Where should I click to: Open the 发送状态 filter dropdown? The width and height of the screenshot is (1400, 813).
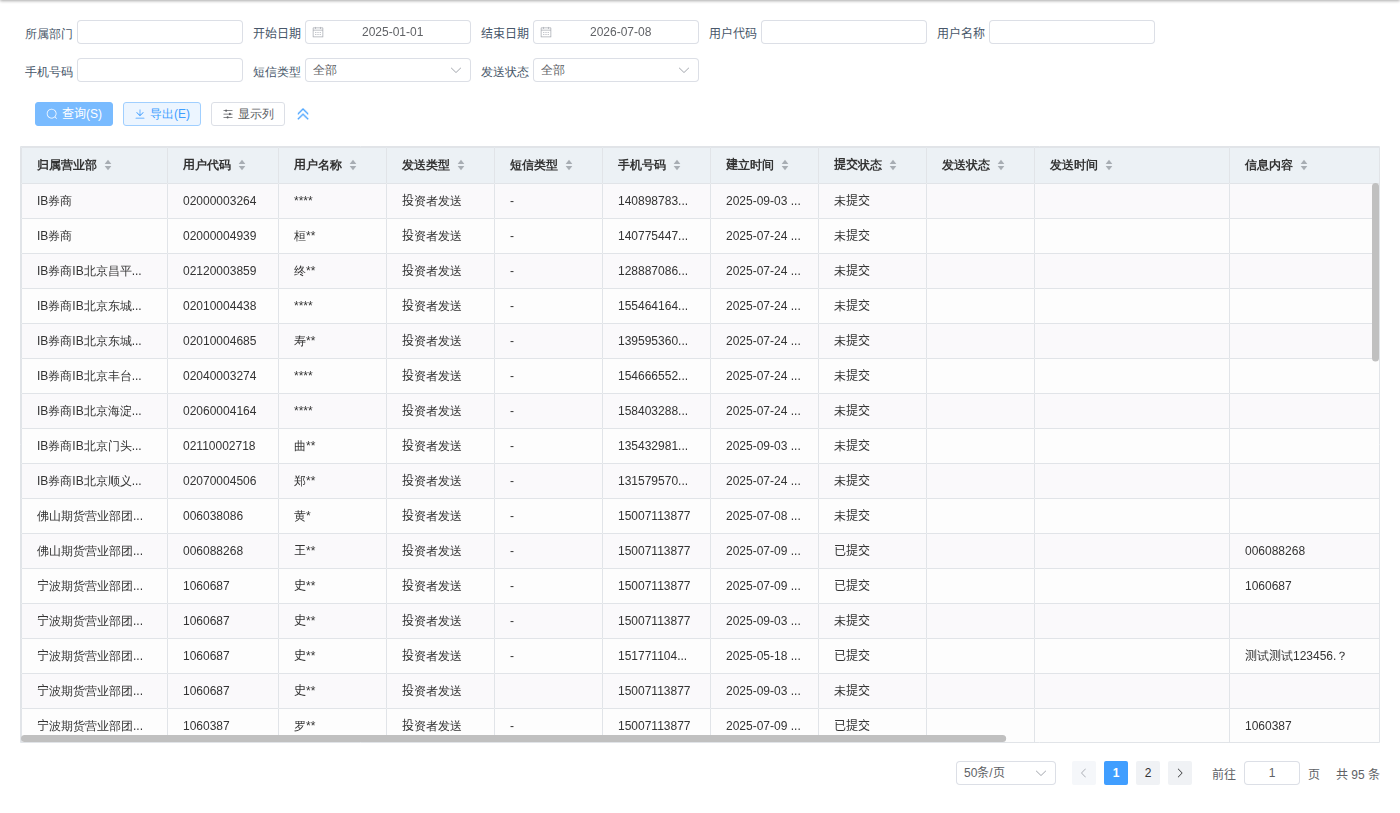[x=616, y=70]
